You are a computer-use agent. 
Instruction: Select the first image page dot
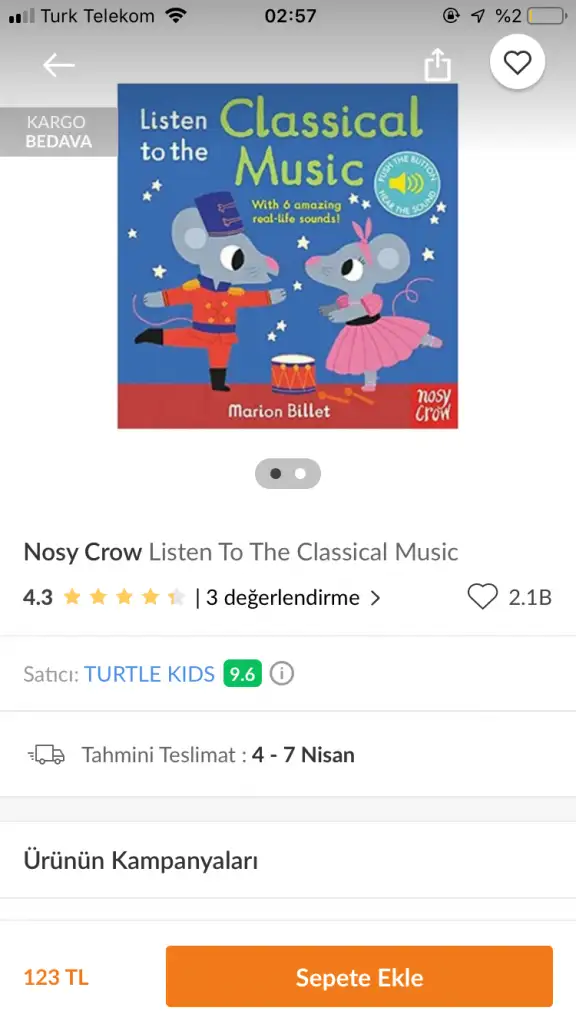[x=276, y=474]
